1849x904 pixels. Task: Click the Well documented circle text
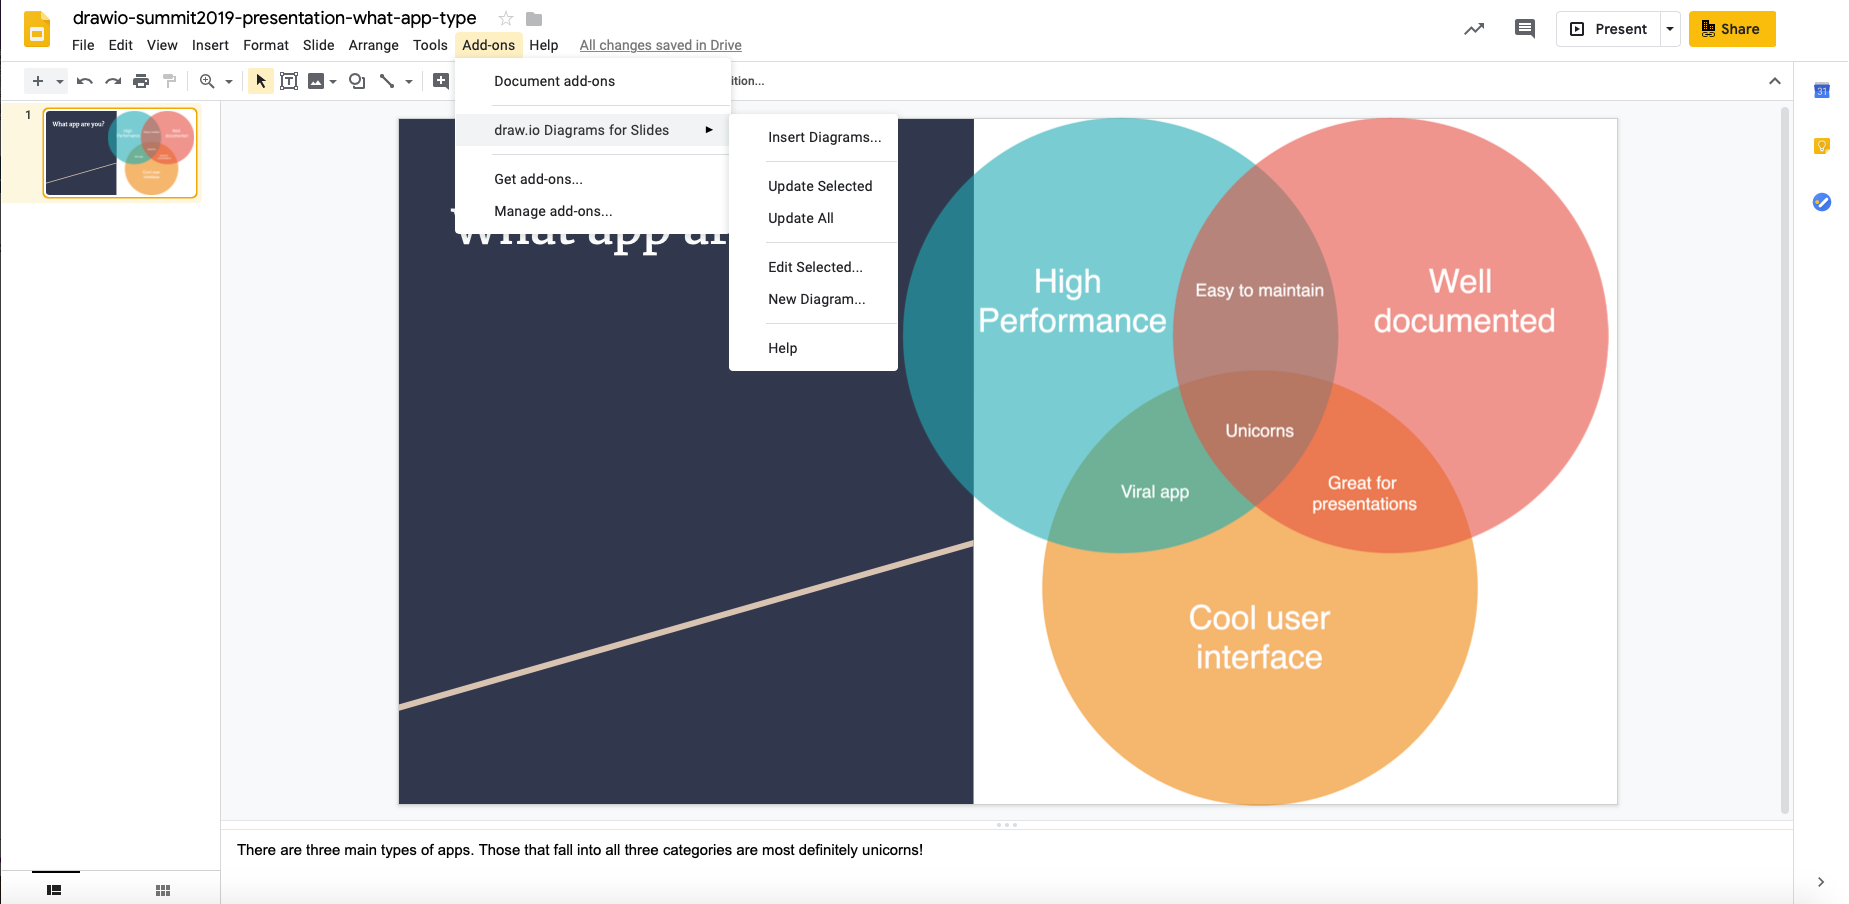(x=1464, y=300)
